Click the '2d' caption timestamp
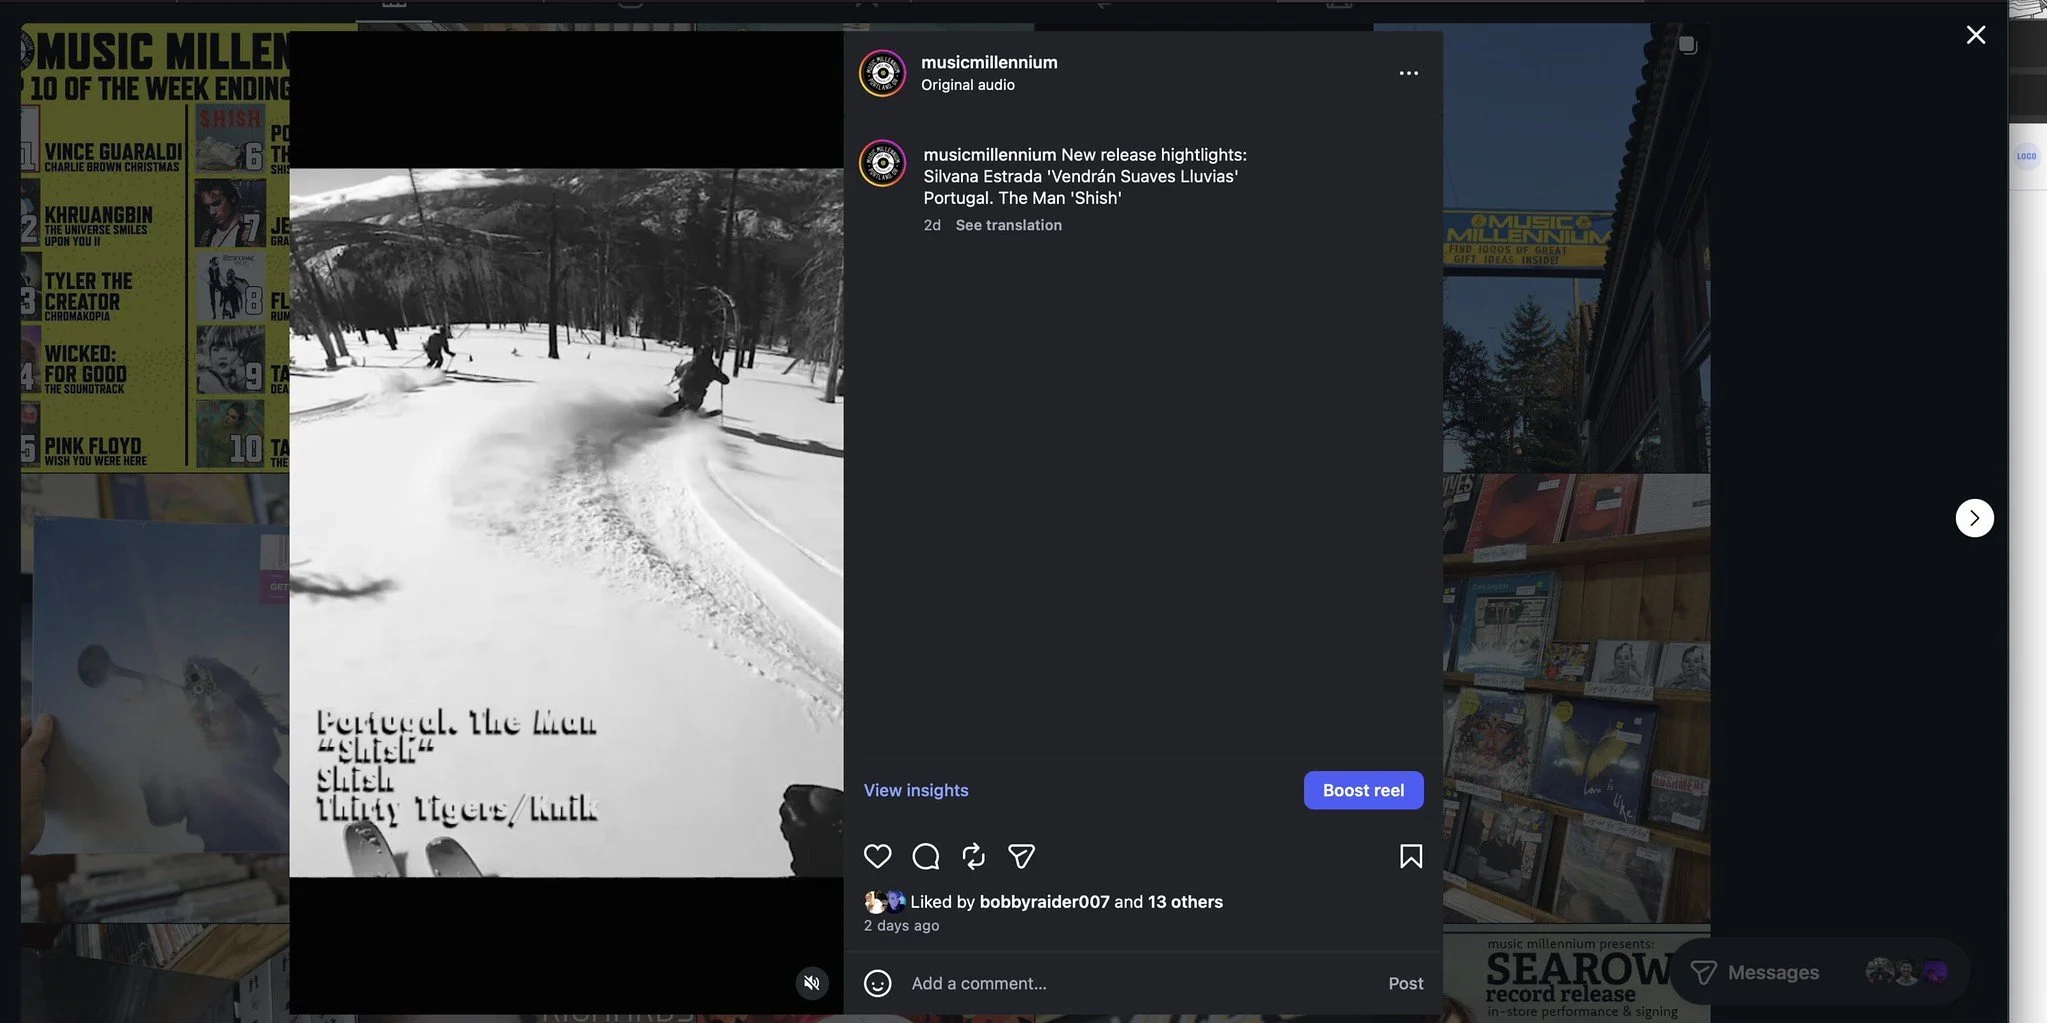Viewport: 2047px width, 1023px height. (x=932, y=225)
